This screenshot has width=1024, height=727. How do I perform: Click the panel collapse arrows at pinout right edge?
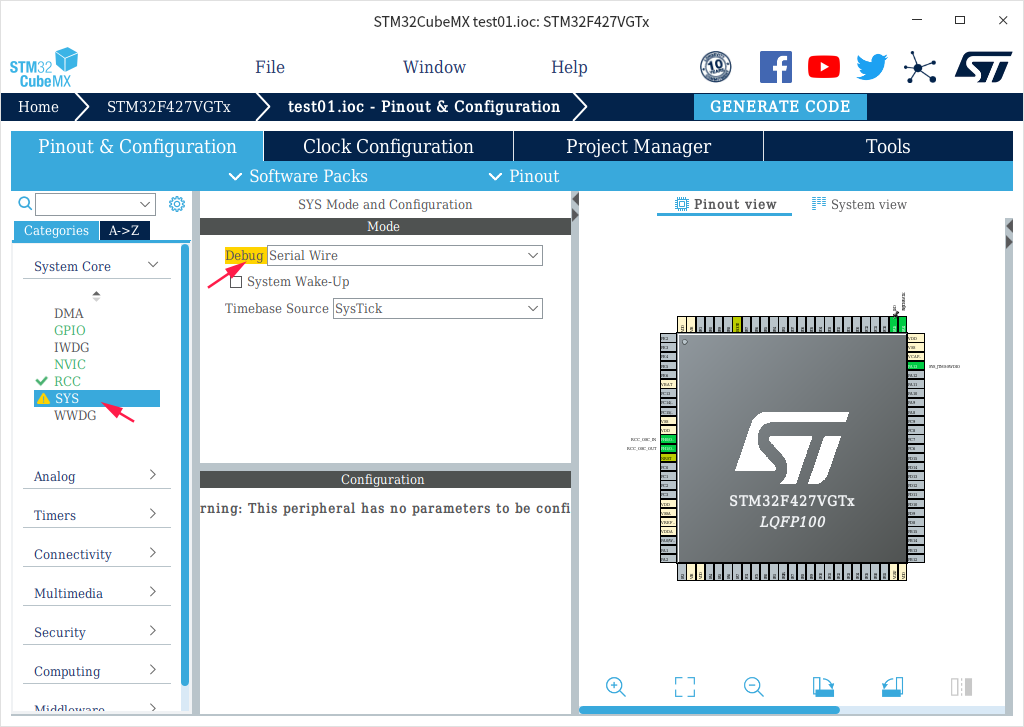click(1009, 234)
